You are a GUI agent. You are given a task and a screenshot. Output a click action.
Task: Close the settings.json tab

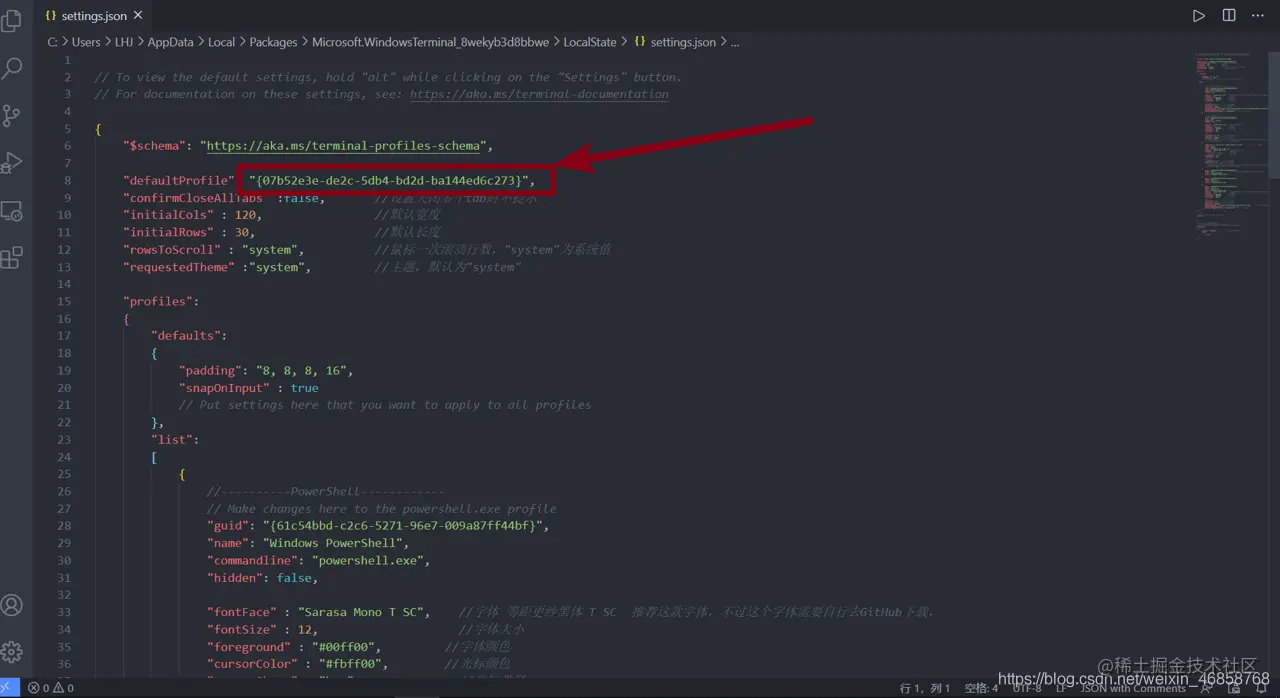138,16
